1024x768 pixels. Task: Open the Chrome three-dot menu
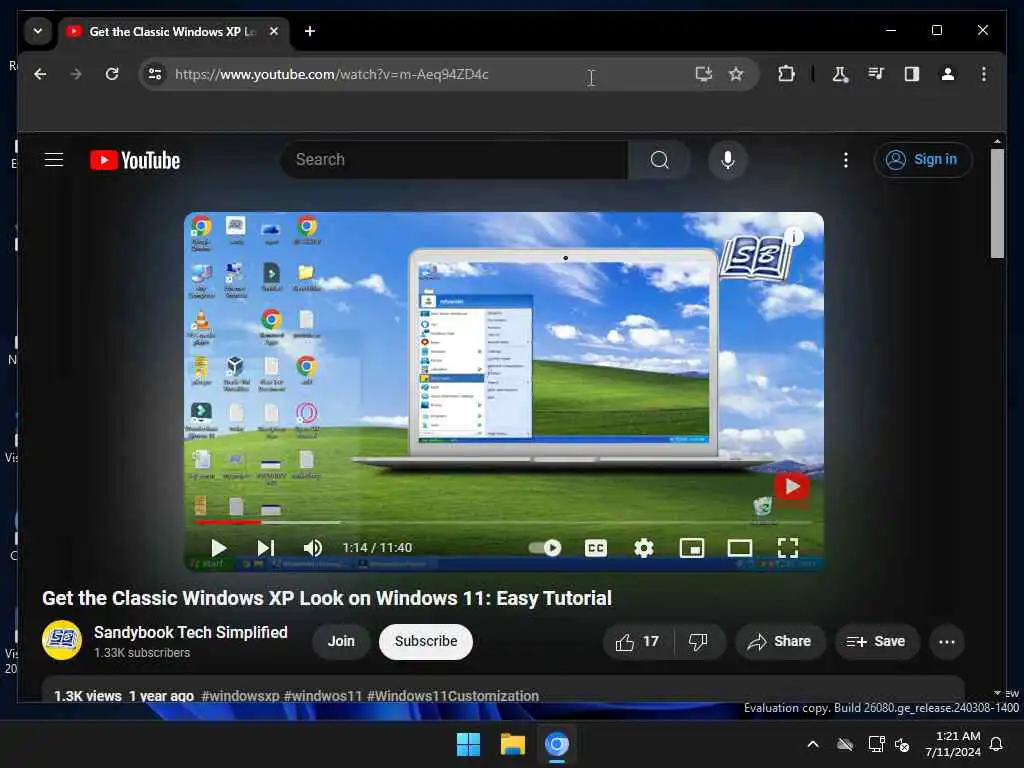click(x=984, y=74)
